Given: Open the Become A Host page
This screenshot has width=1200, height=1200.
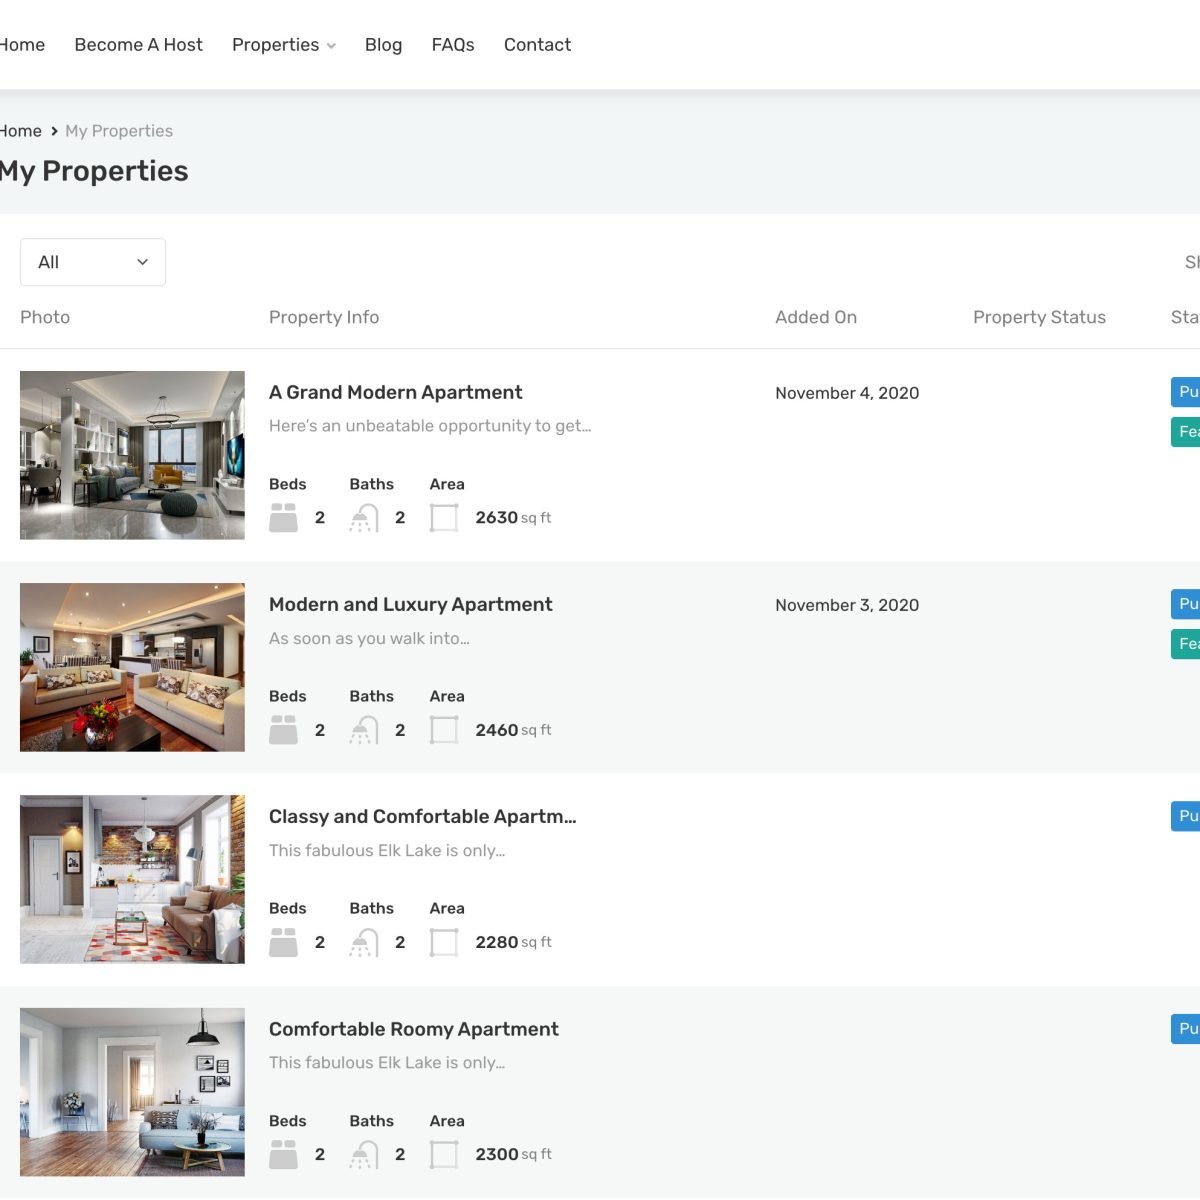Looking at the screenshot, I should coord(138,45).
